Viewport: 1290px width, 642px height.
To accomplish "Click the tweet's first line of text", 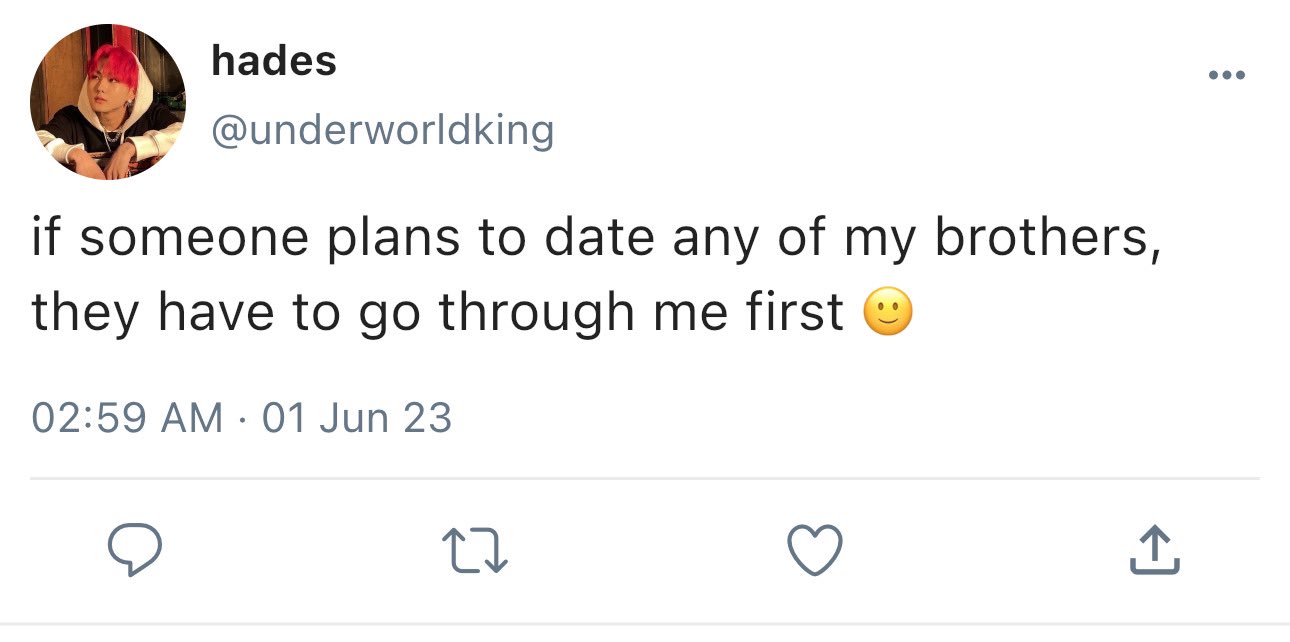I will (596, 241).
